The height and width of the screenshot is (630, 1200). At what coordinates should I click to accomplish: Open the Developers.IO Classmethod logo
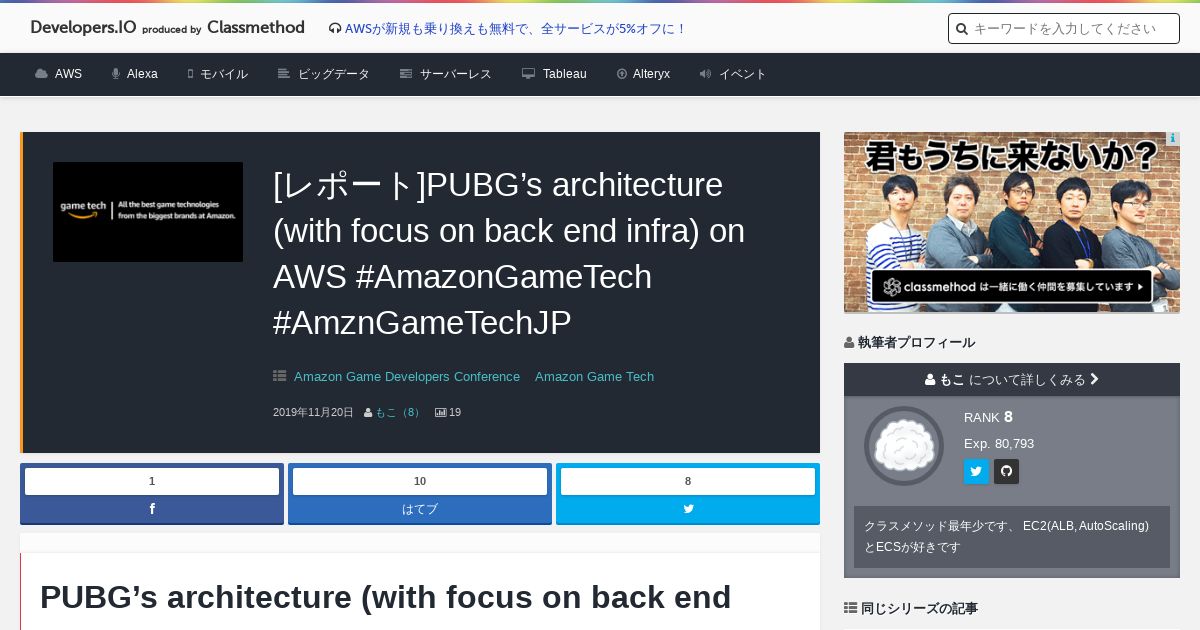pos(168,28)
